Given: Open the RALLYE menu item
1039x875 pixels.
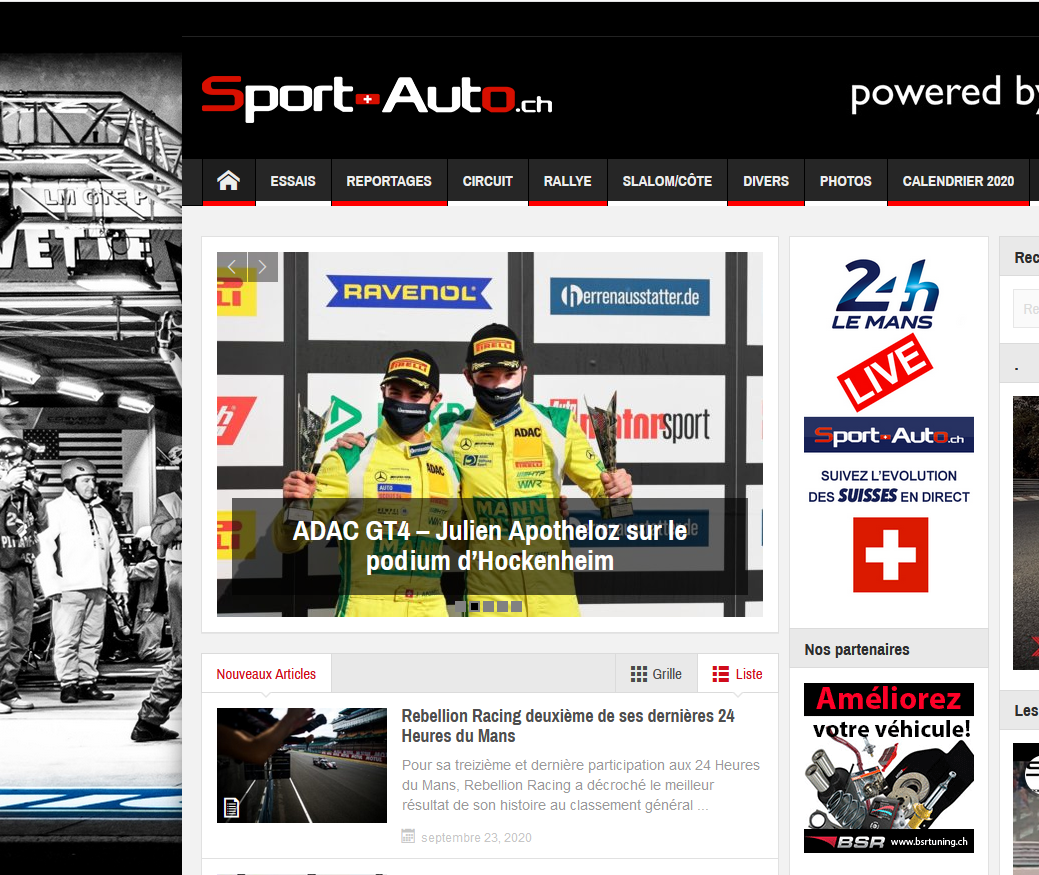Looking at the screenshot, I should [x=568, y=181].
